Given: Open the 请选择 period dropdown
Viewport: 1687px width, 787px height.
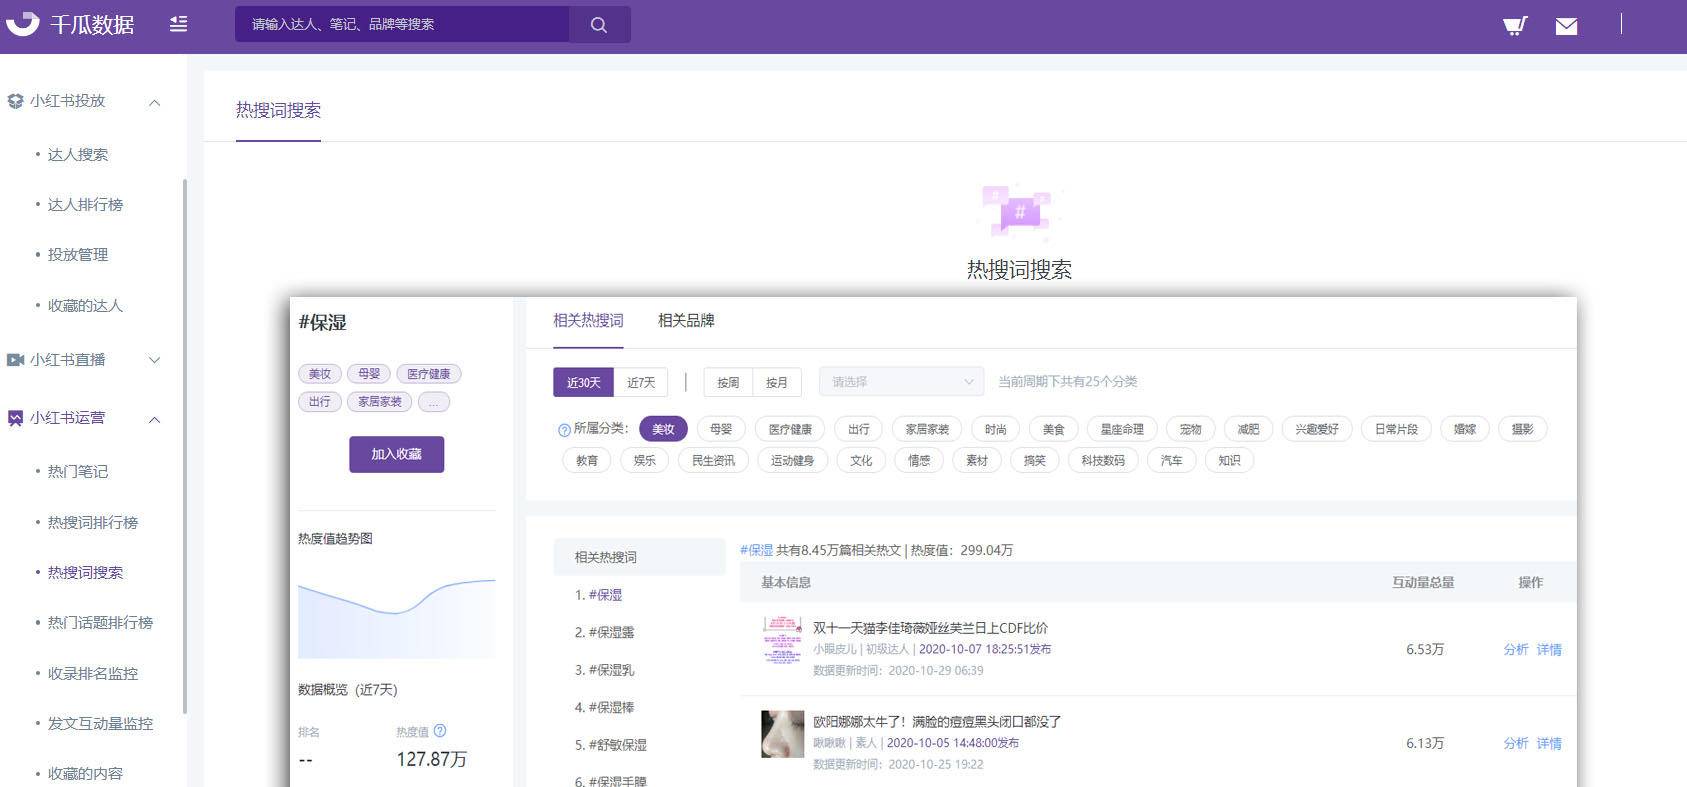Looking at the screenshot, I should (x=901, y=382).
